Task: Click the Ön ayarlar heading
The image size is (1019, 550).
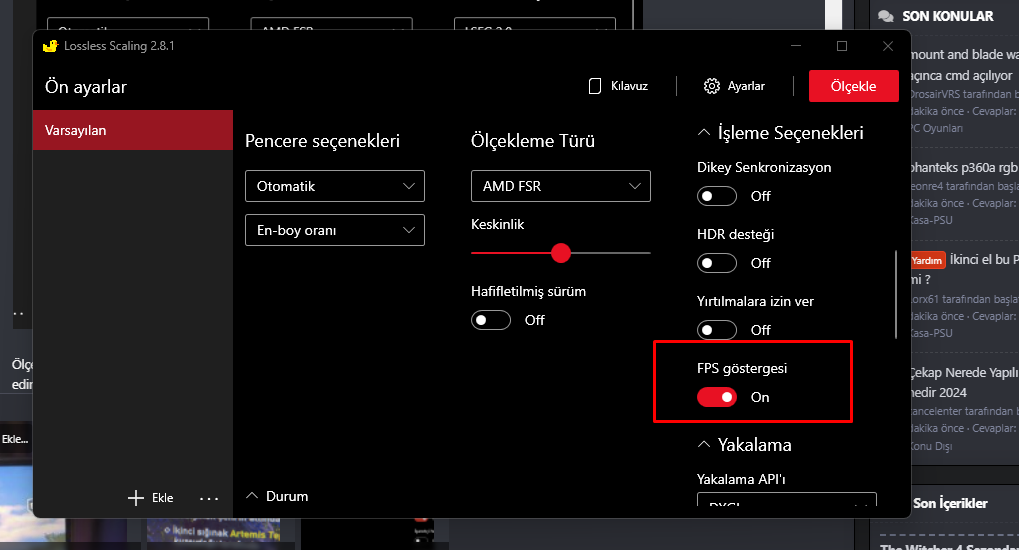Action: coord(86,87)
